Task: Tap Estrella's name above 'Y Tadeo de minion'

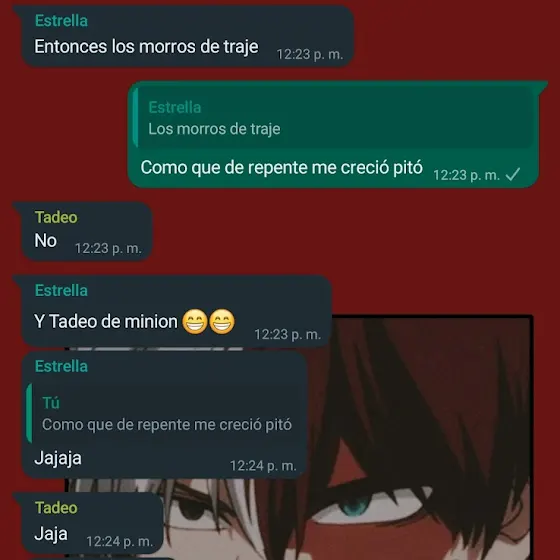Action: [61, 291]
